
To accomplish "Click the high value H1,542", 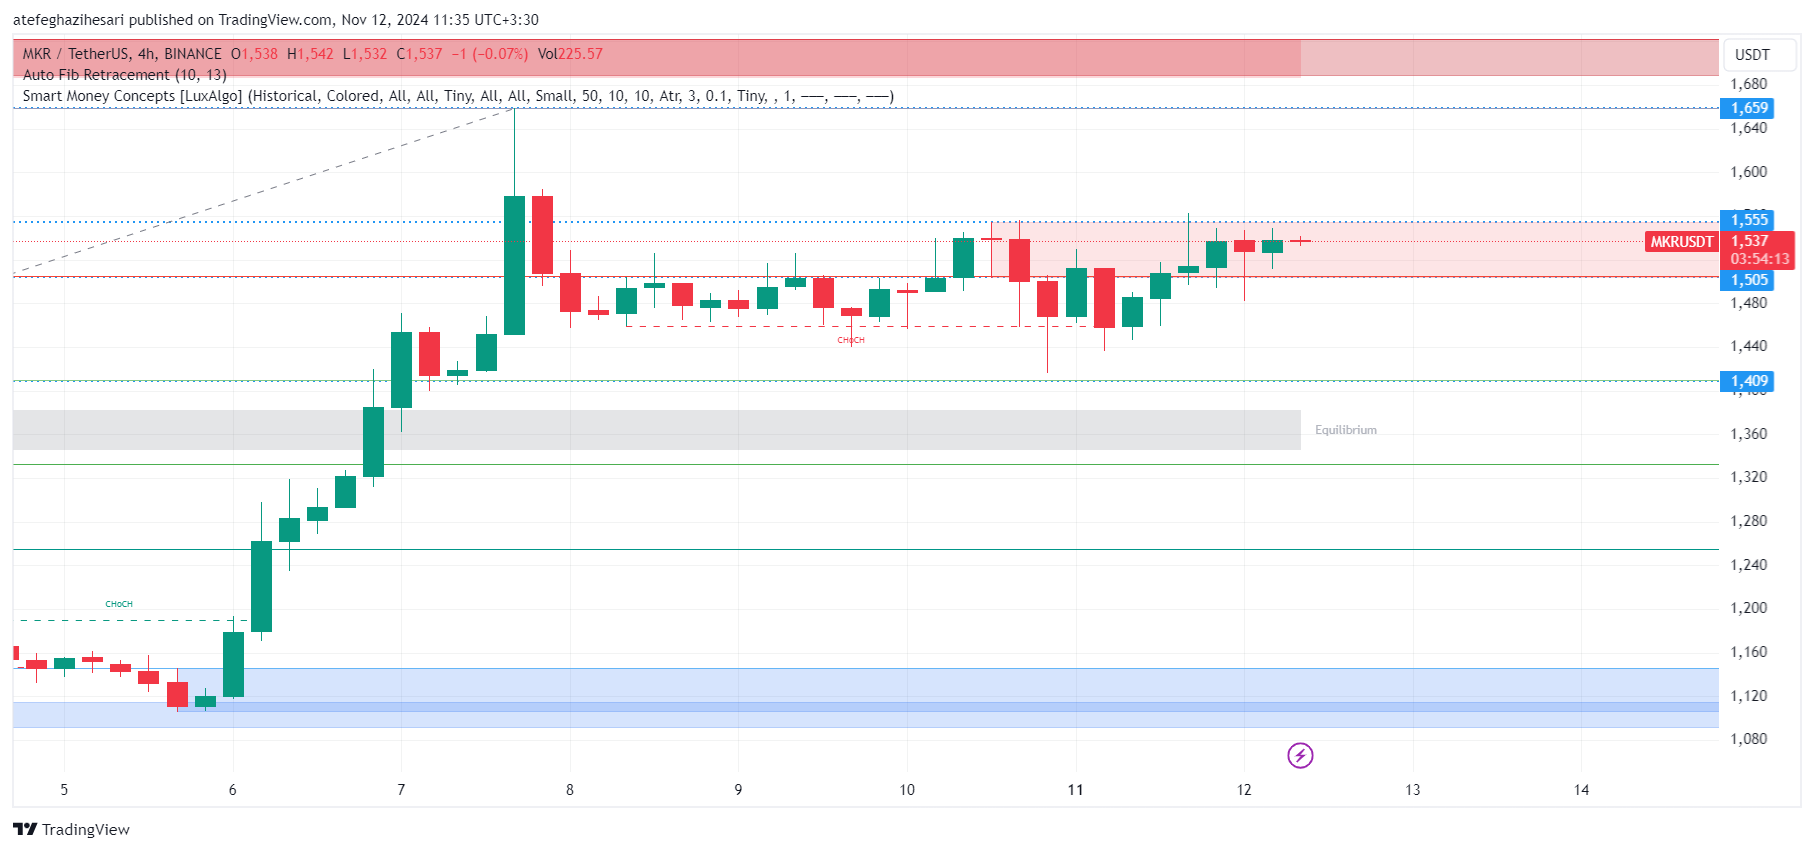I will 310,54.
